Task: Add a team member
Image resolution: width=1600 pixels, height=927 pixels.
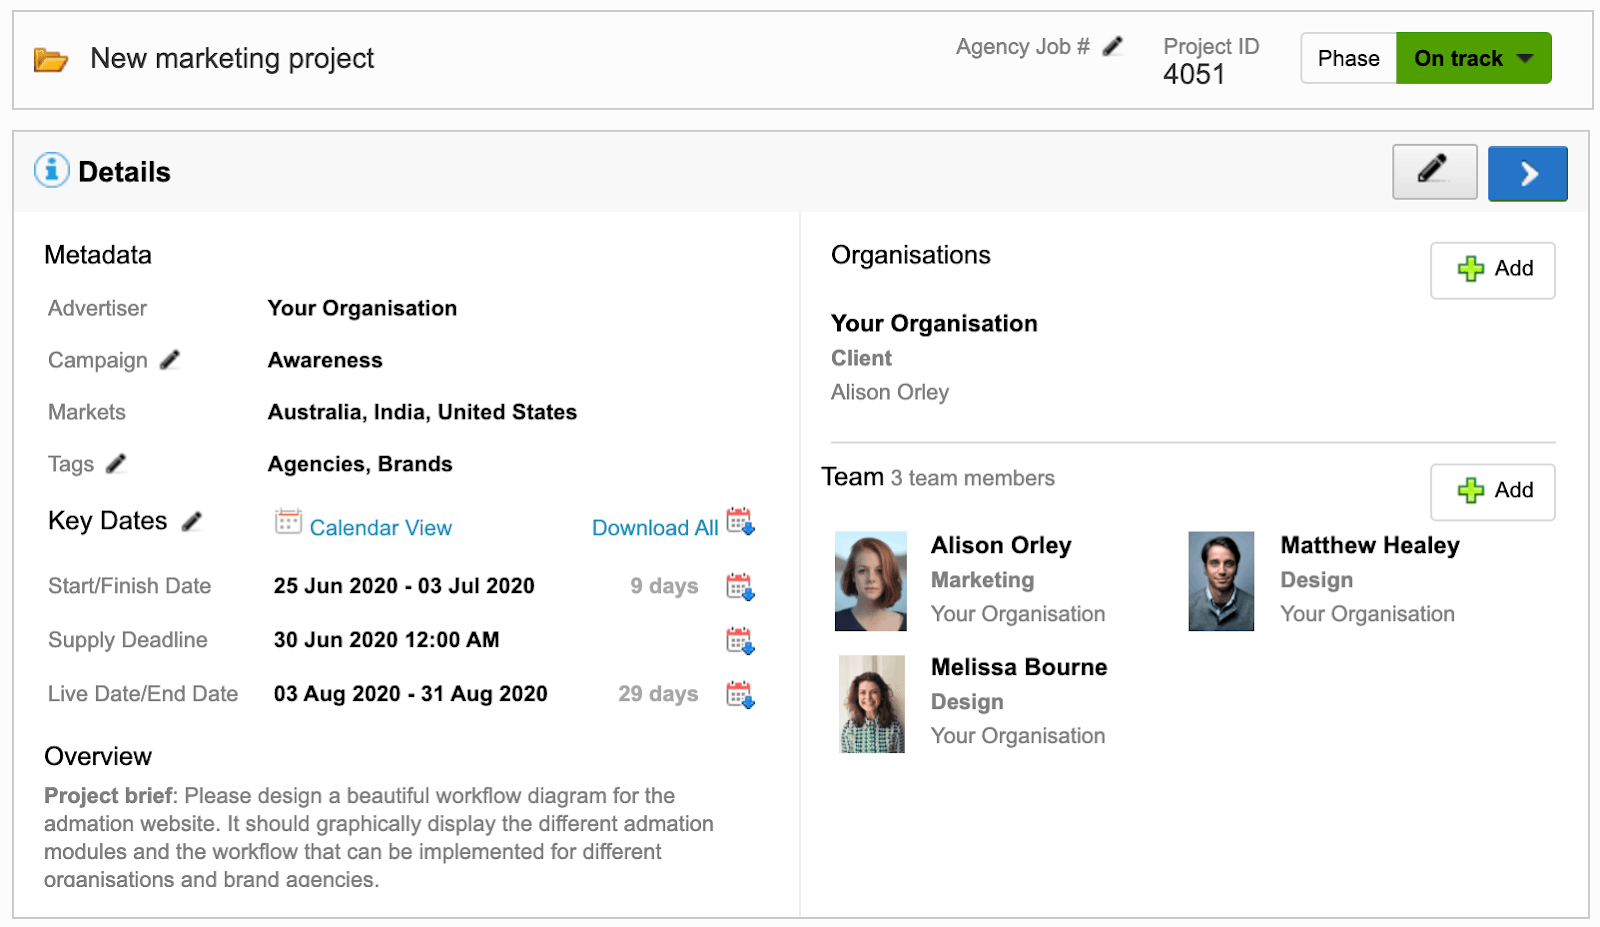Action: (1492, 491)
